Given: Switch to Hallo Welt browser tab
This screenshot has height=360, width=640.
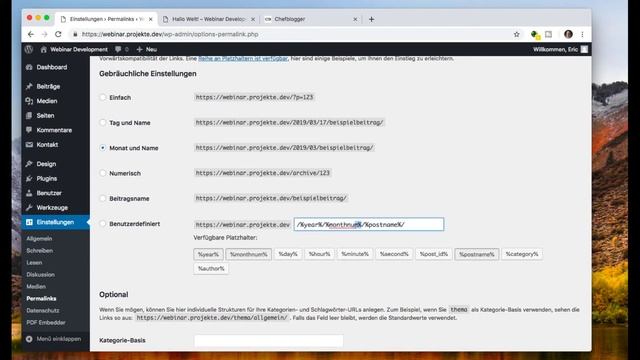Looking at the screenshot, I should tap(209, 19).
